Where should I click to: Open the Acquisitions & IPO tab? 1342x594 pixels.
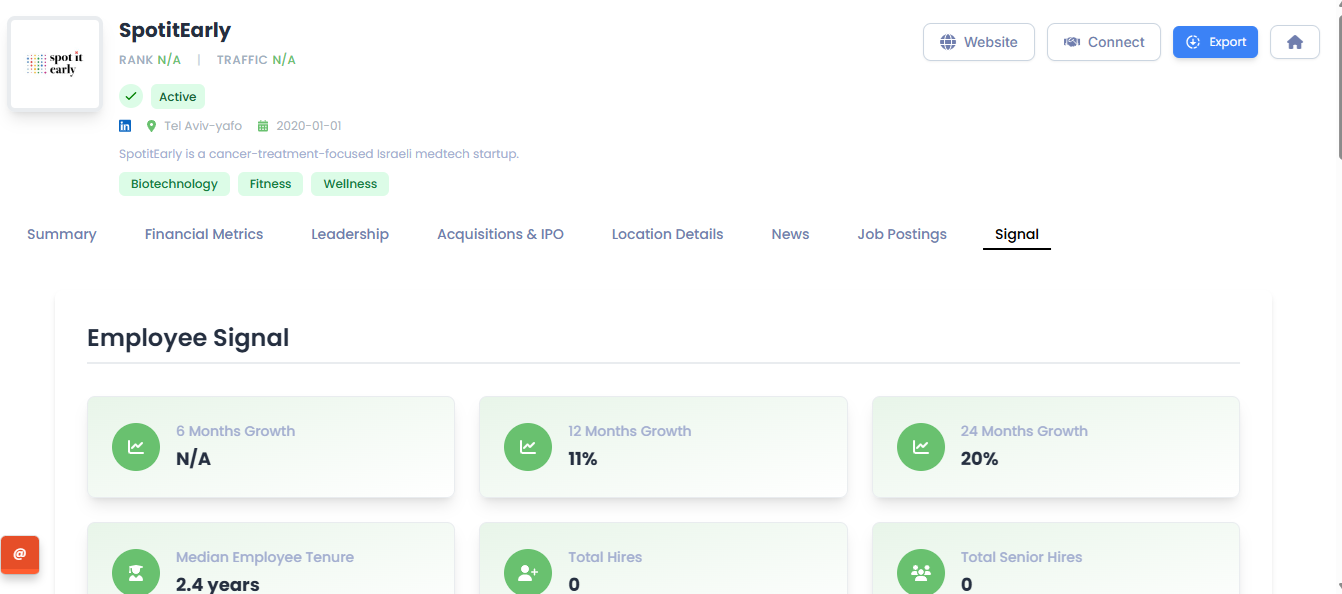click(500, 234)
